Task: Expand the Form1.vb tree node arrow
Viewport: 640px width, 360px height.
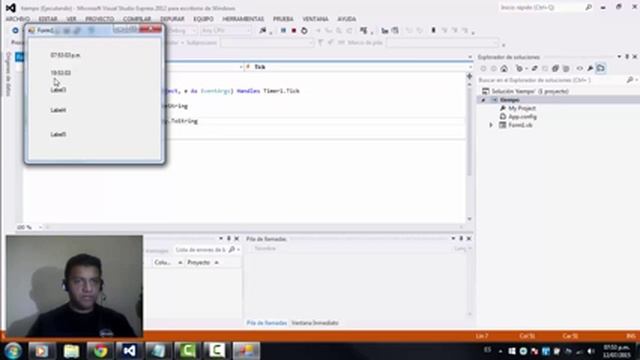Action: coord(491,125)
